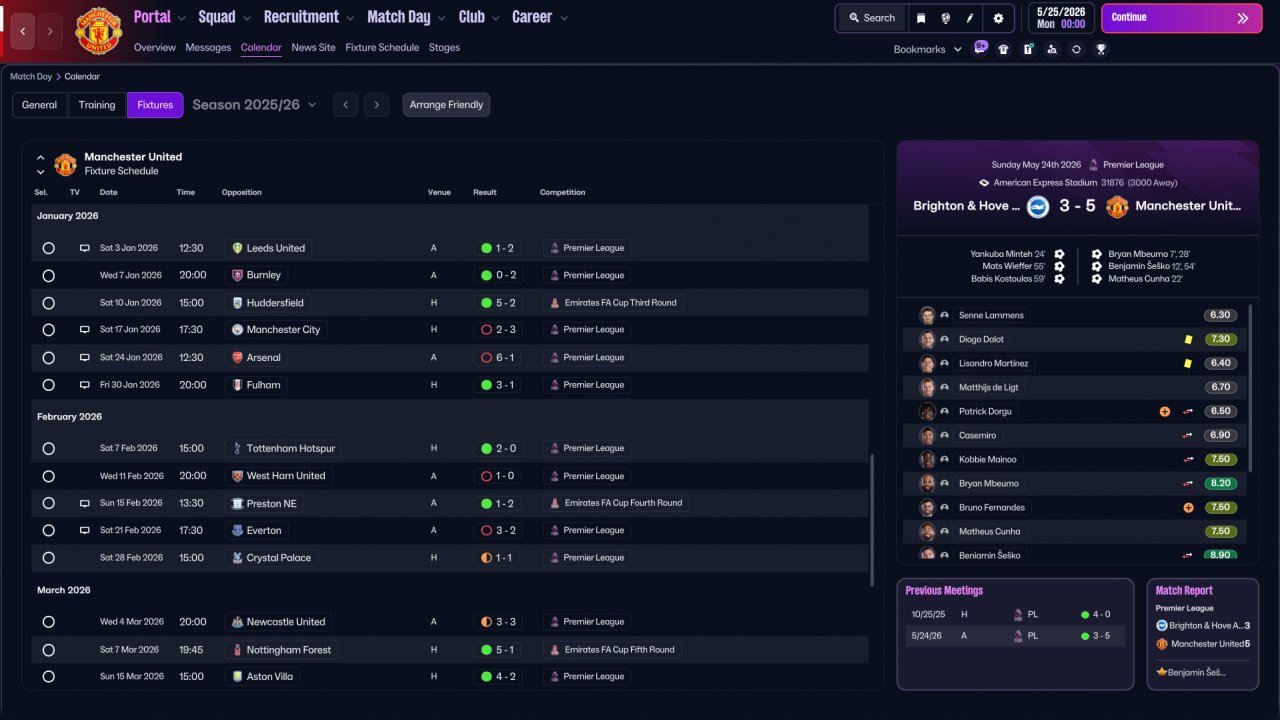Click the scouting search icon in bookmarks row

(x=1052, y=49)
